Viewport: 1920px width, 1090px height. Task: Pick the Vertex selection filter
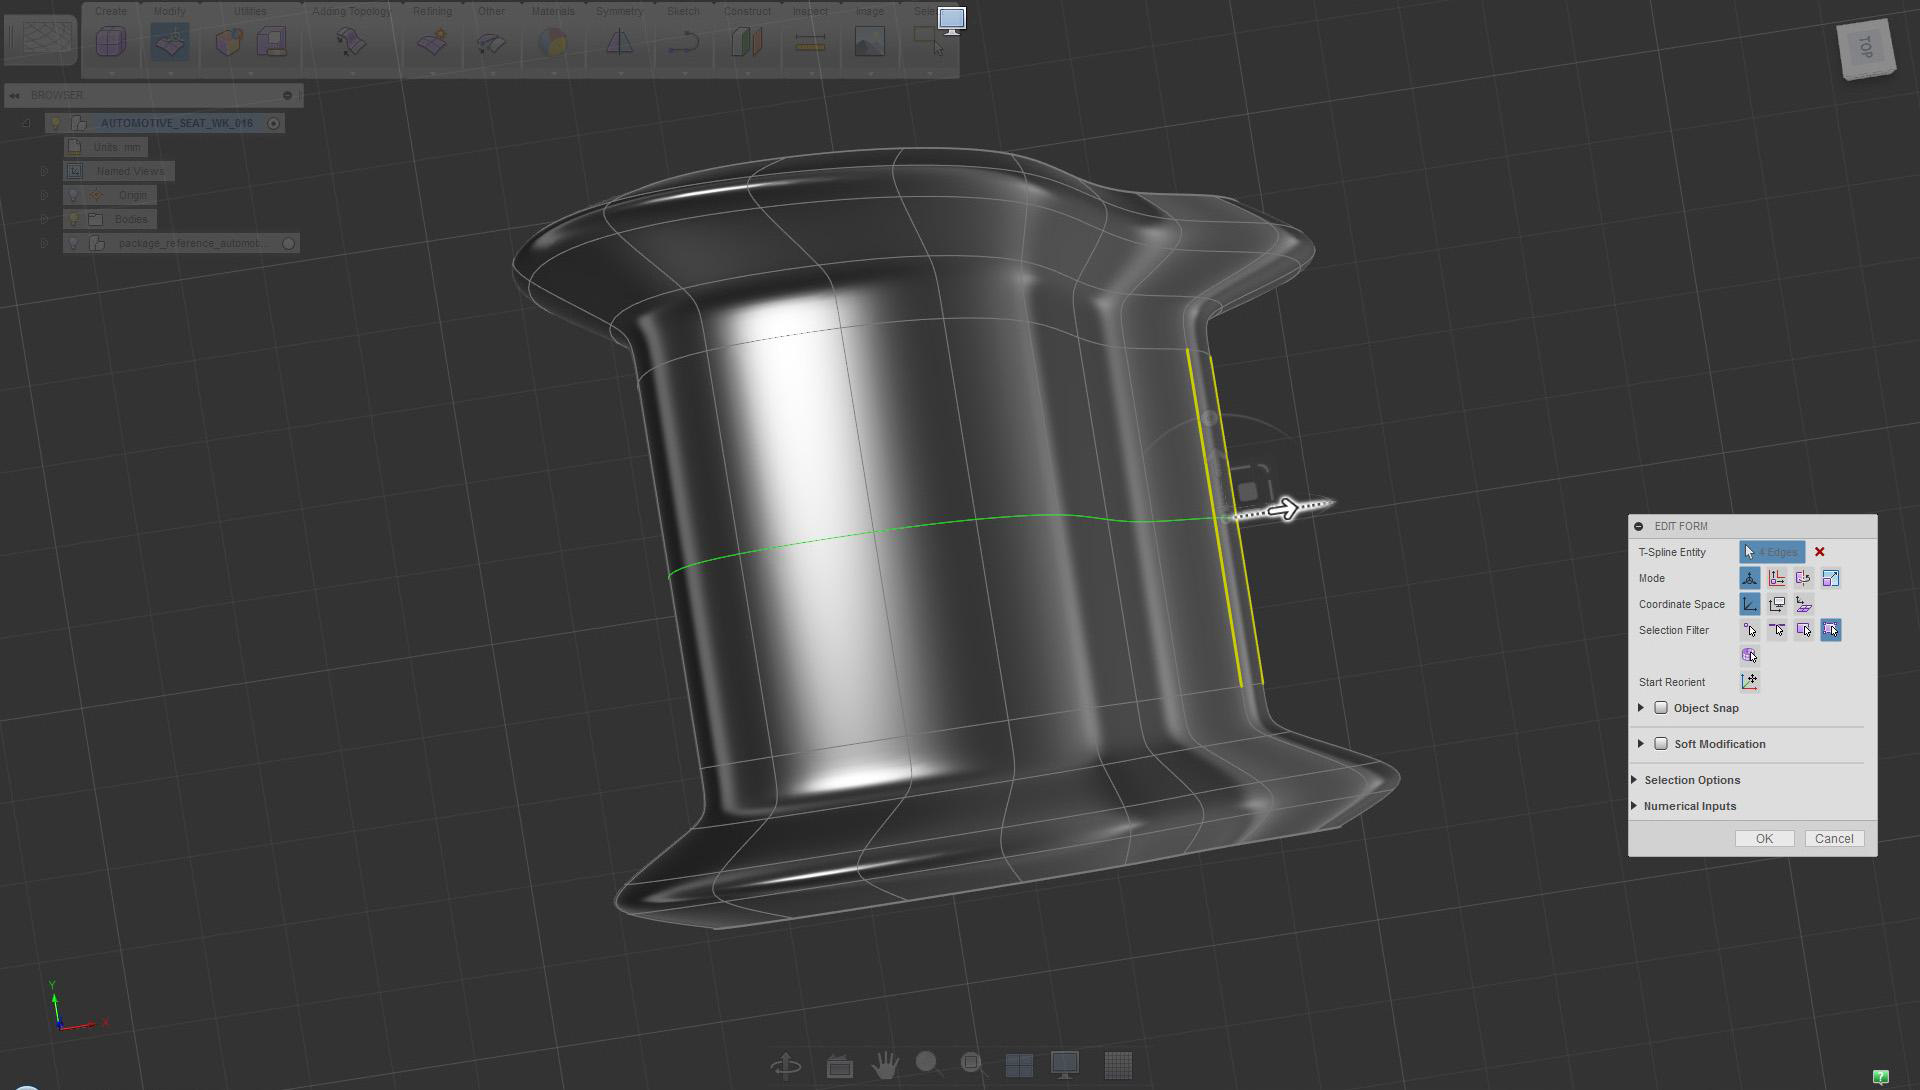(1750, 630)
